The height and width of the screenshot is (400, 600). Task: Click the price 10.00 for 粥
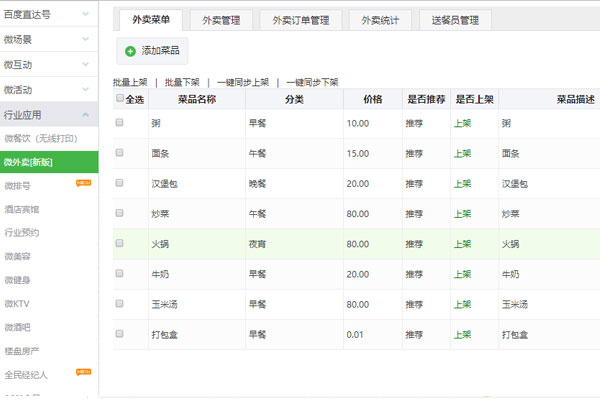[358, 124]
